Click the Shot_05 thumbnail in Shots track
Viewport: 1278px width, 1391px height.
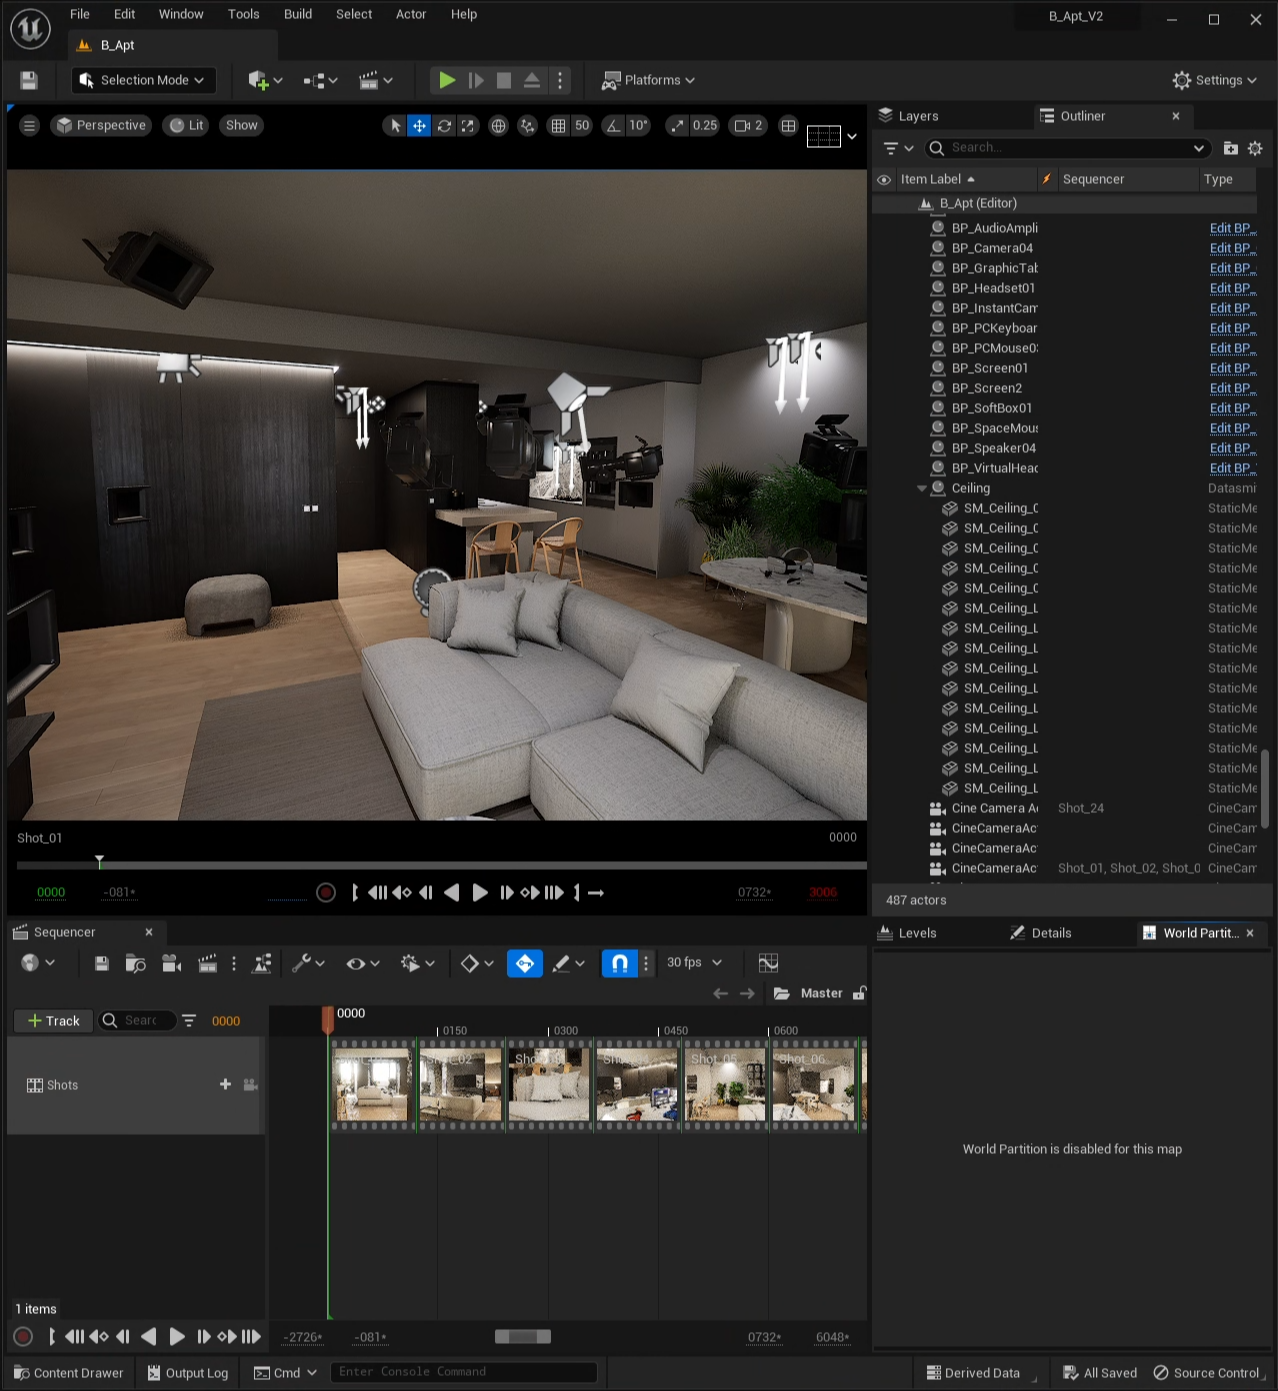(x=726, y=1085)
